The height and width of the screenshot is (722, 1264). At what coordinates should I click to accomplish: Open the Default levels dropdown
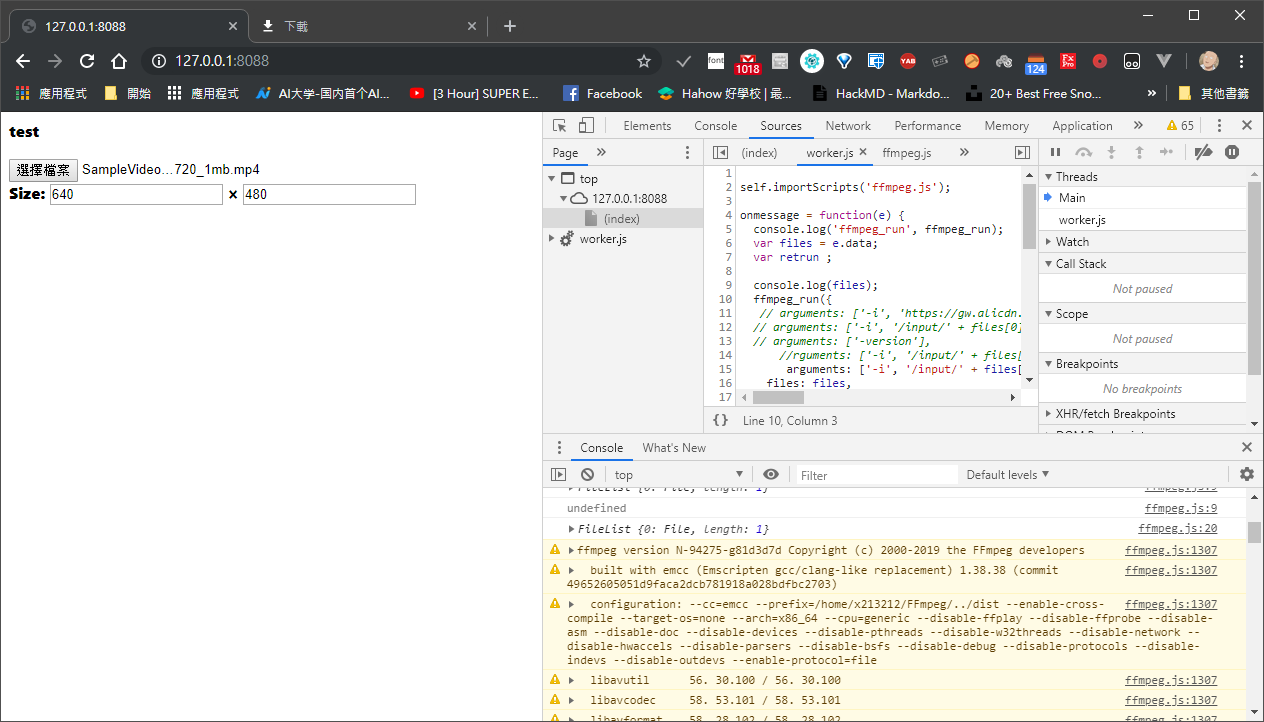[1007, 475]
